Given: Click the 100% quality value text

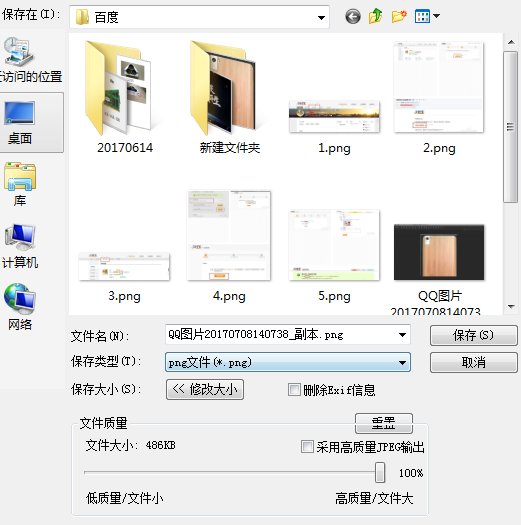Looking at the screenshot, I should tap(411, 473).
